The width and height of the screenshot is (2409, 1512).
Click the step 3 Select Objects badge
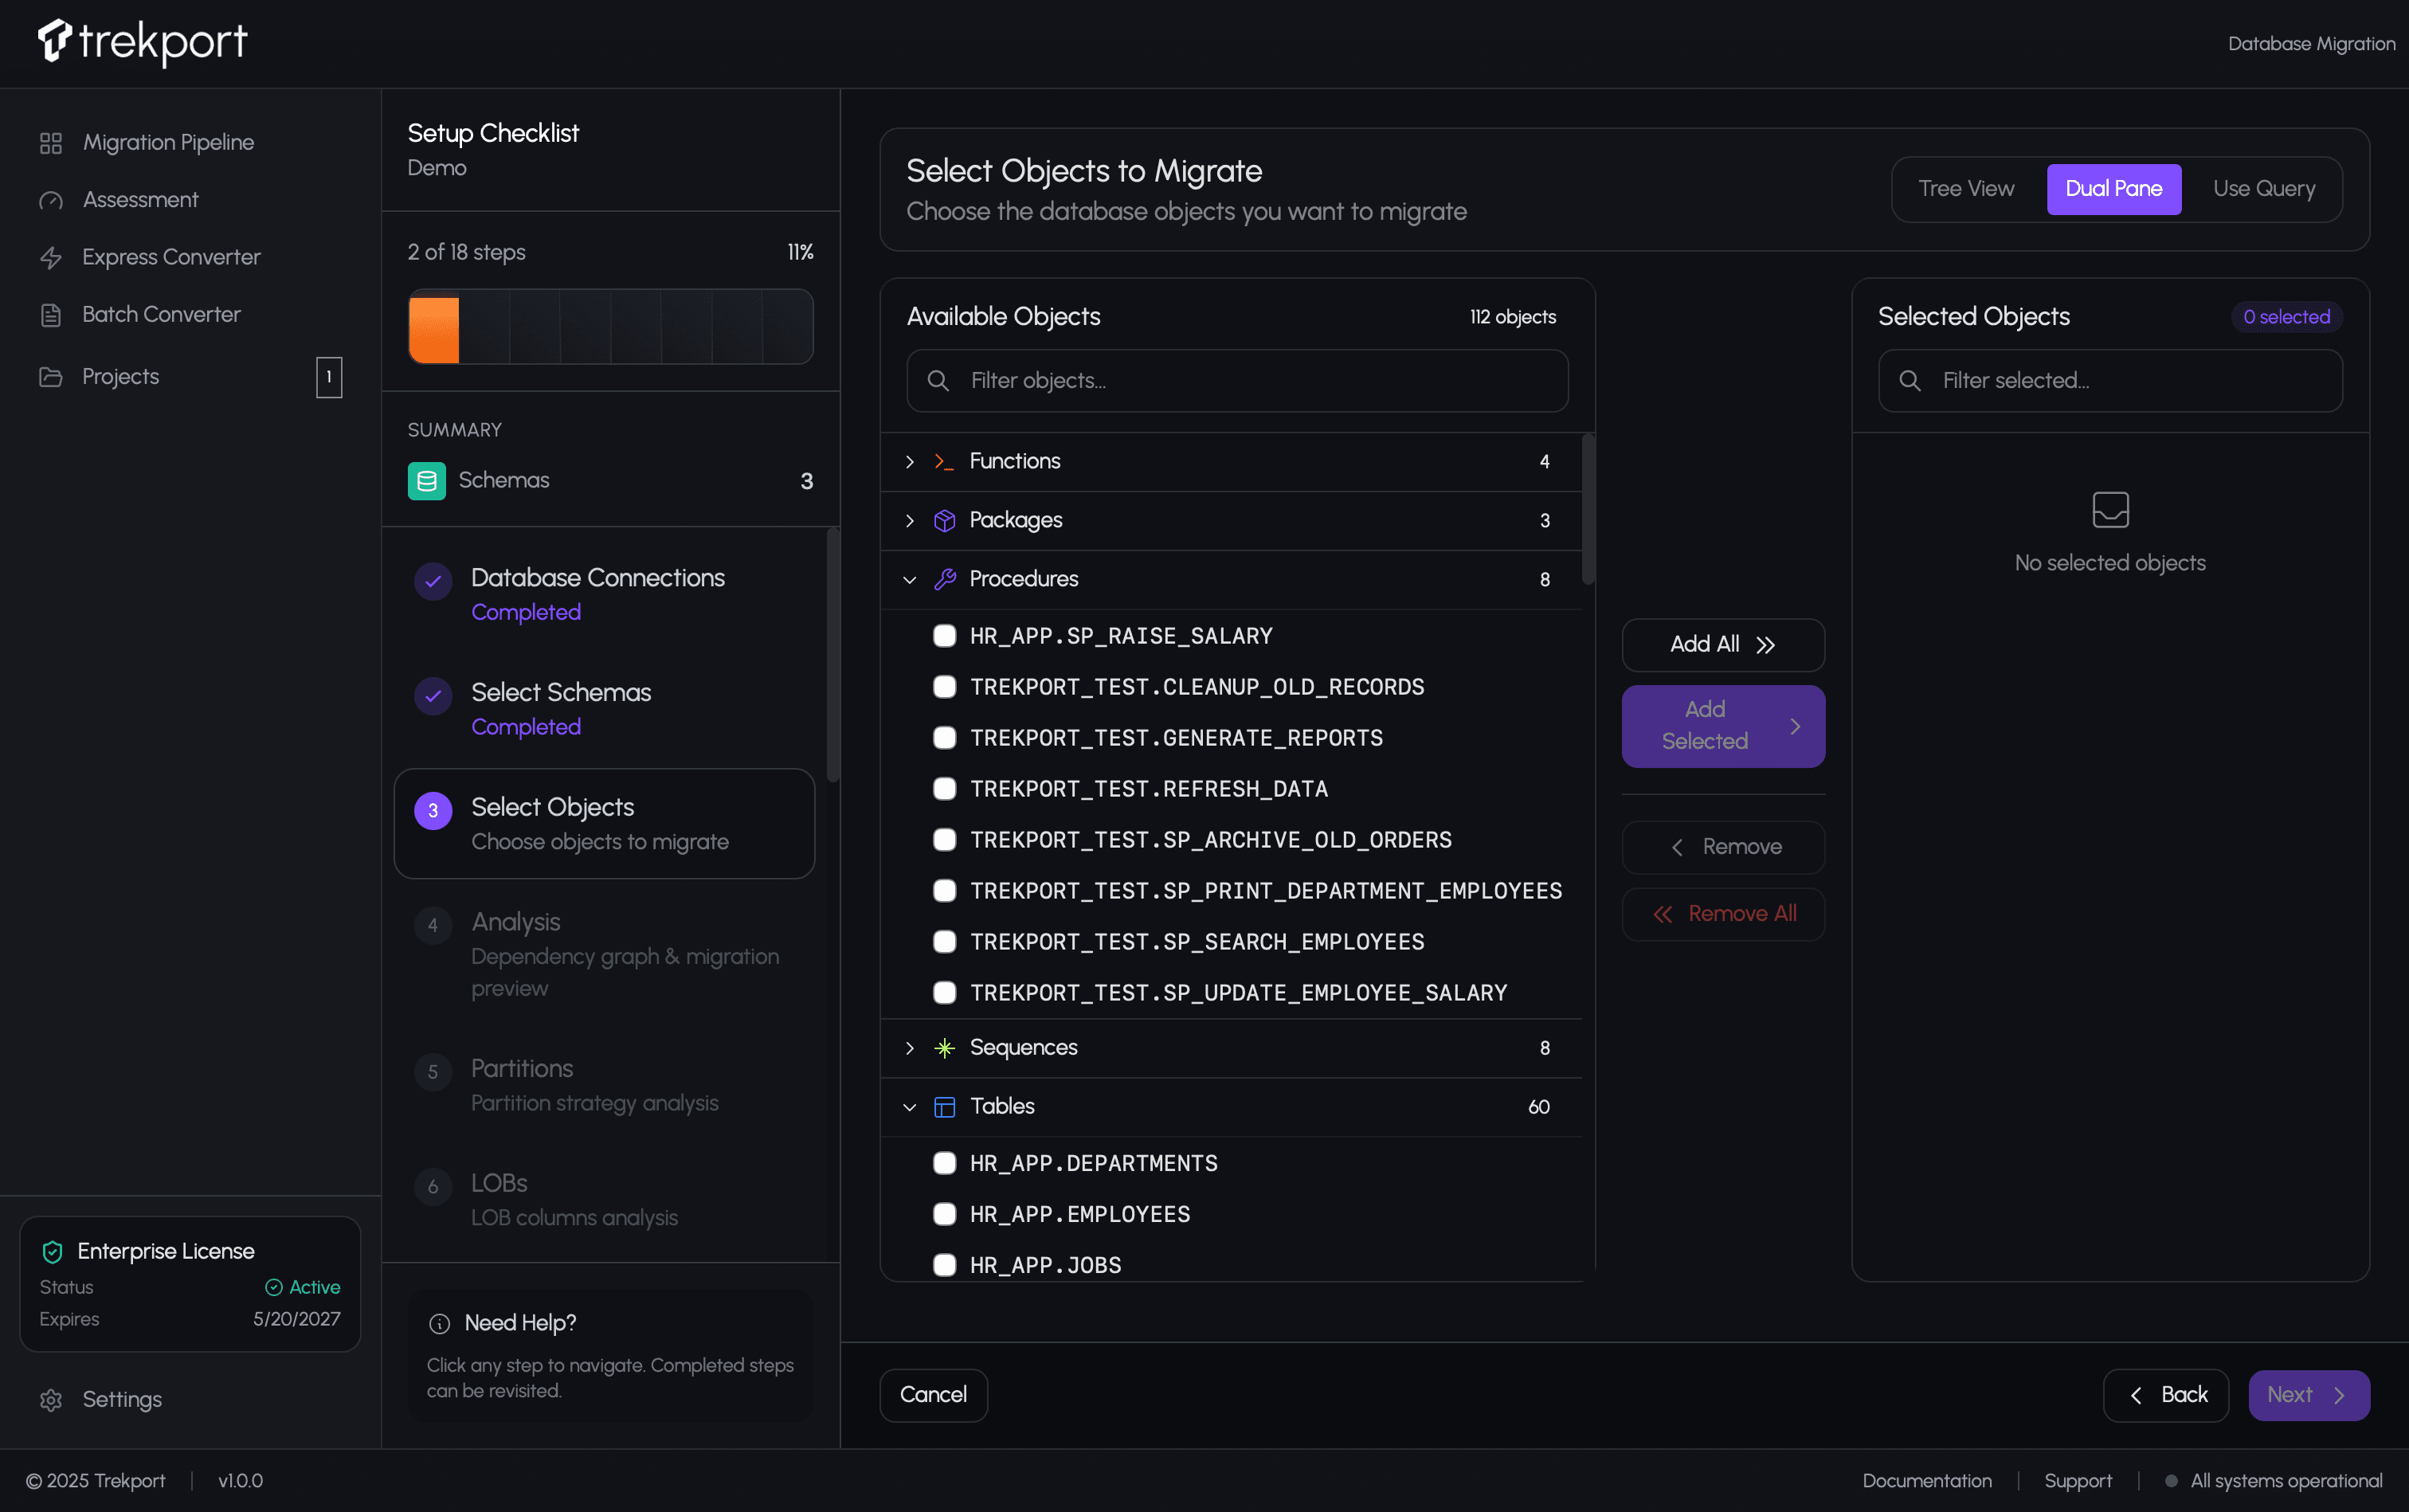point(433,811)
